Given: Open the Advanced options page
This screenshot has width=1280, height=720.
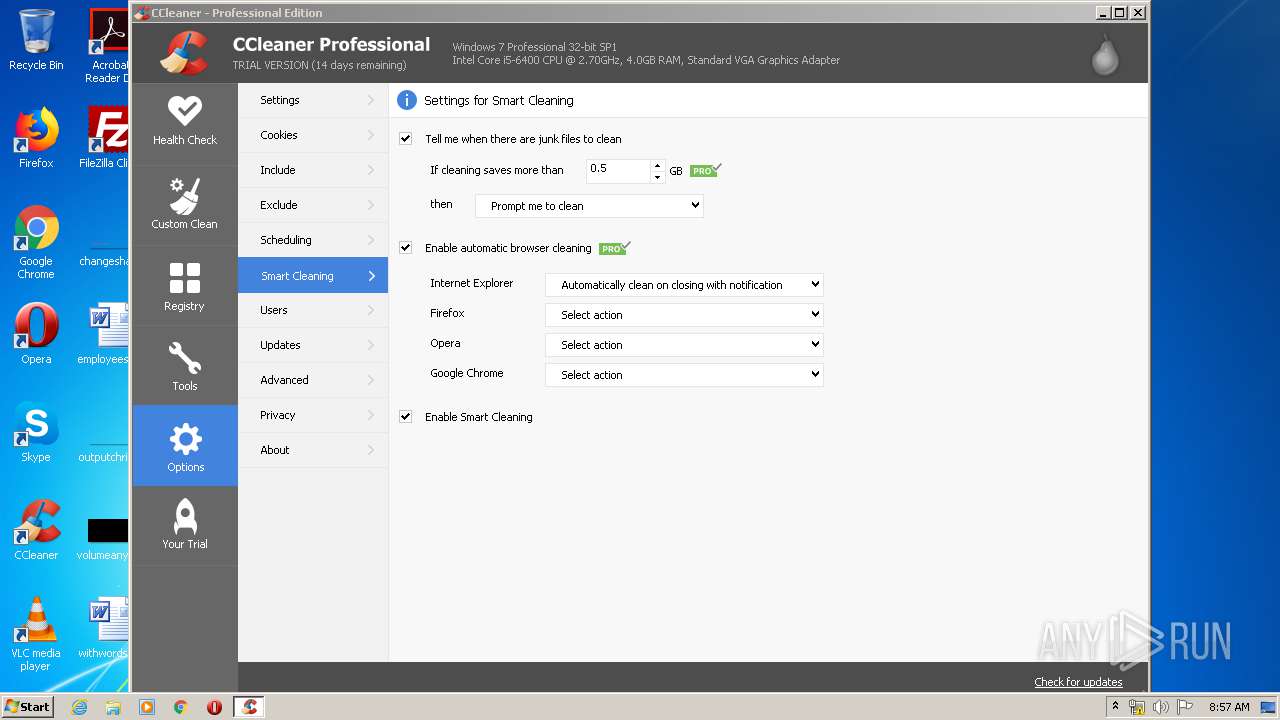Looking at the screenshot, I should 313,380.
